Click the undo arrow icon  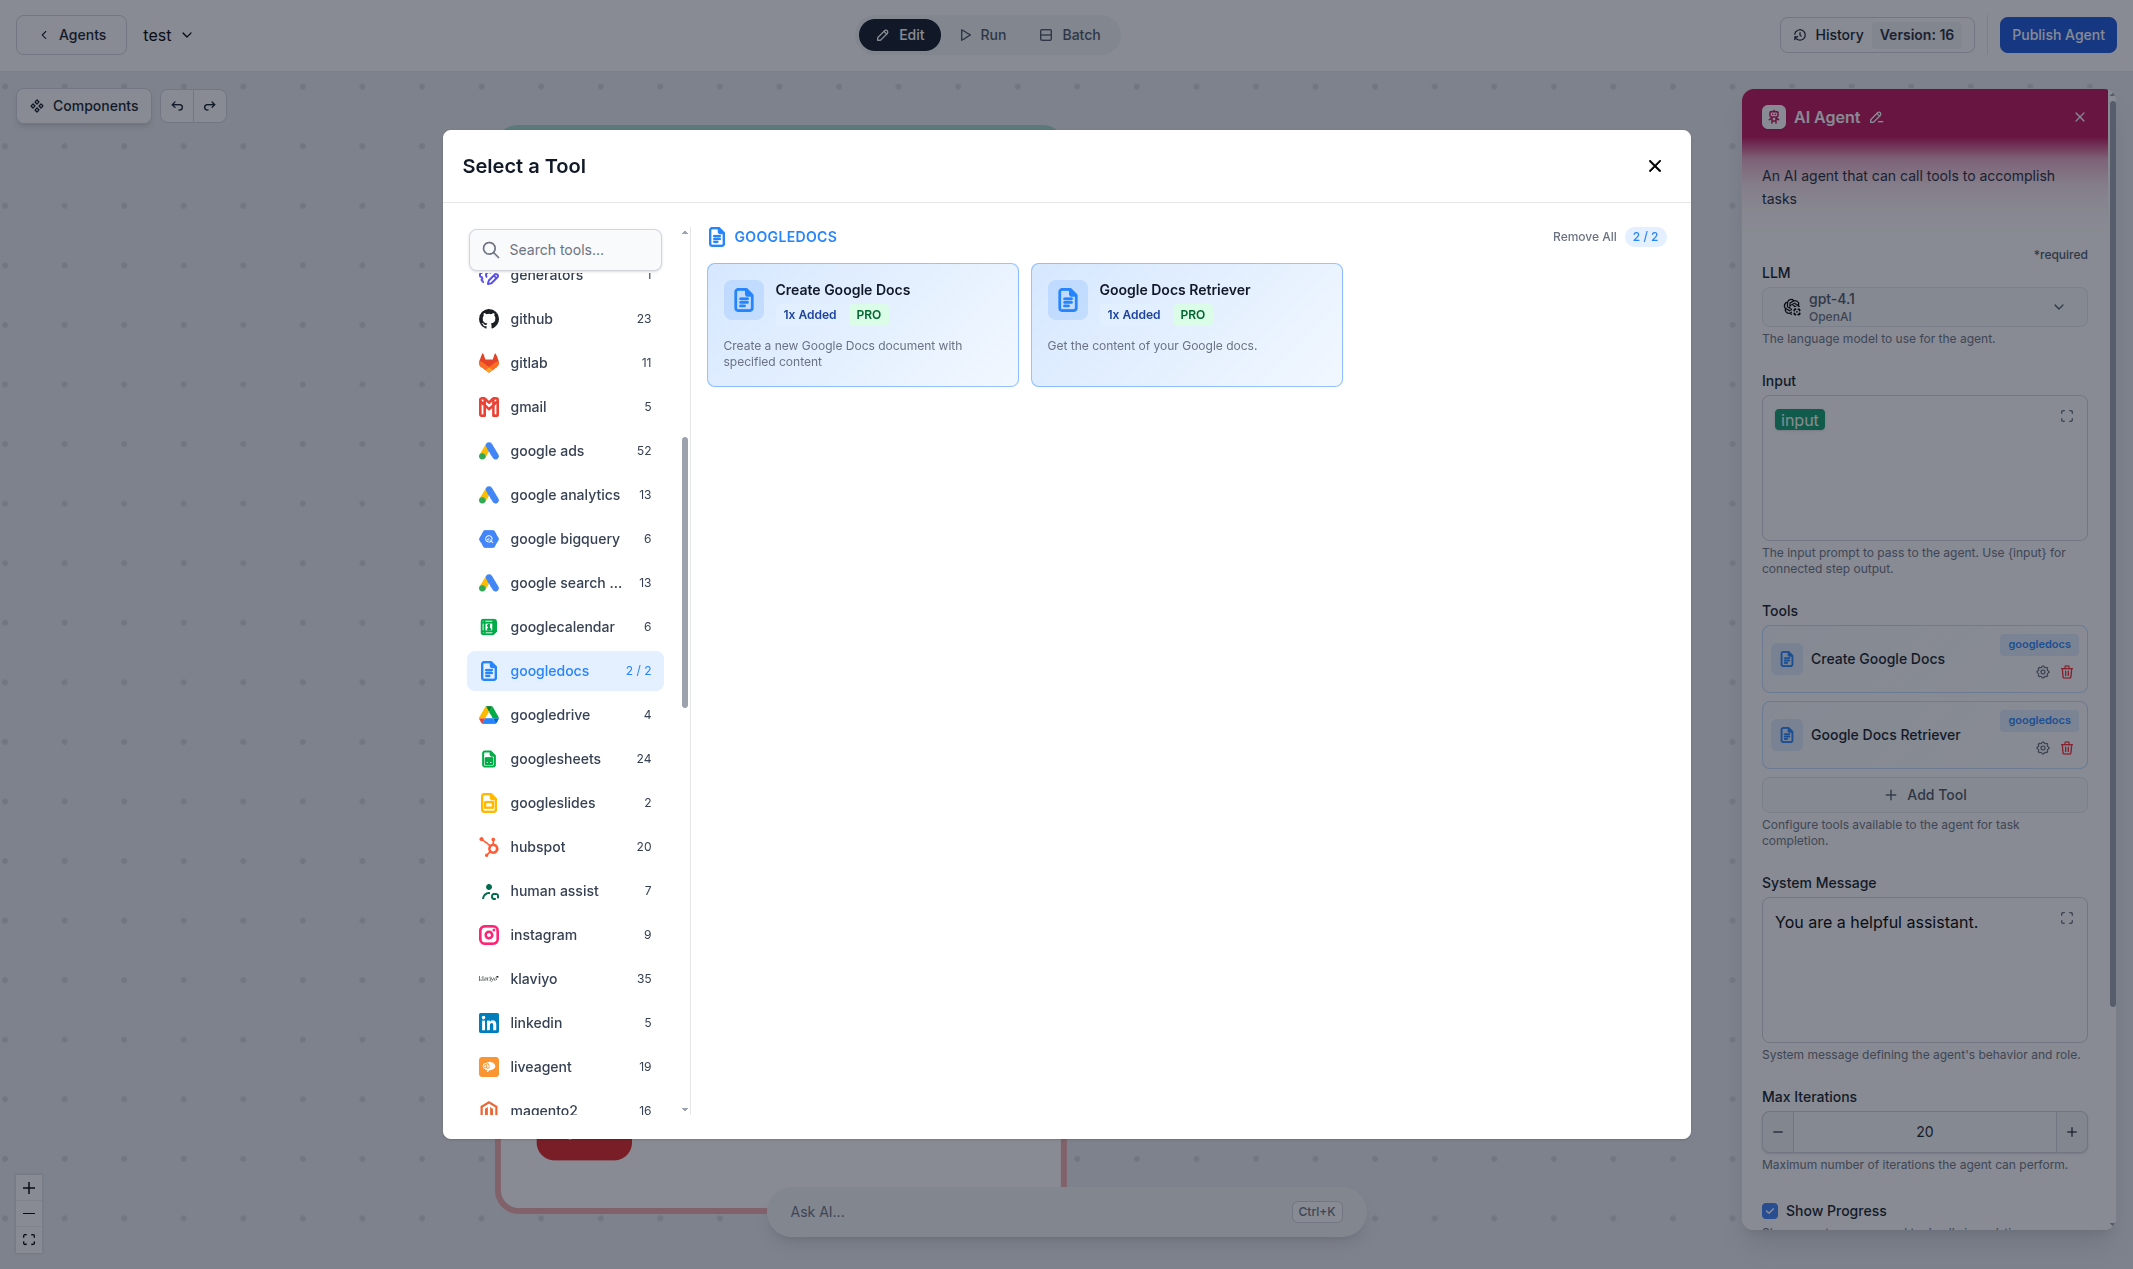click(x=177, y=105)
